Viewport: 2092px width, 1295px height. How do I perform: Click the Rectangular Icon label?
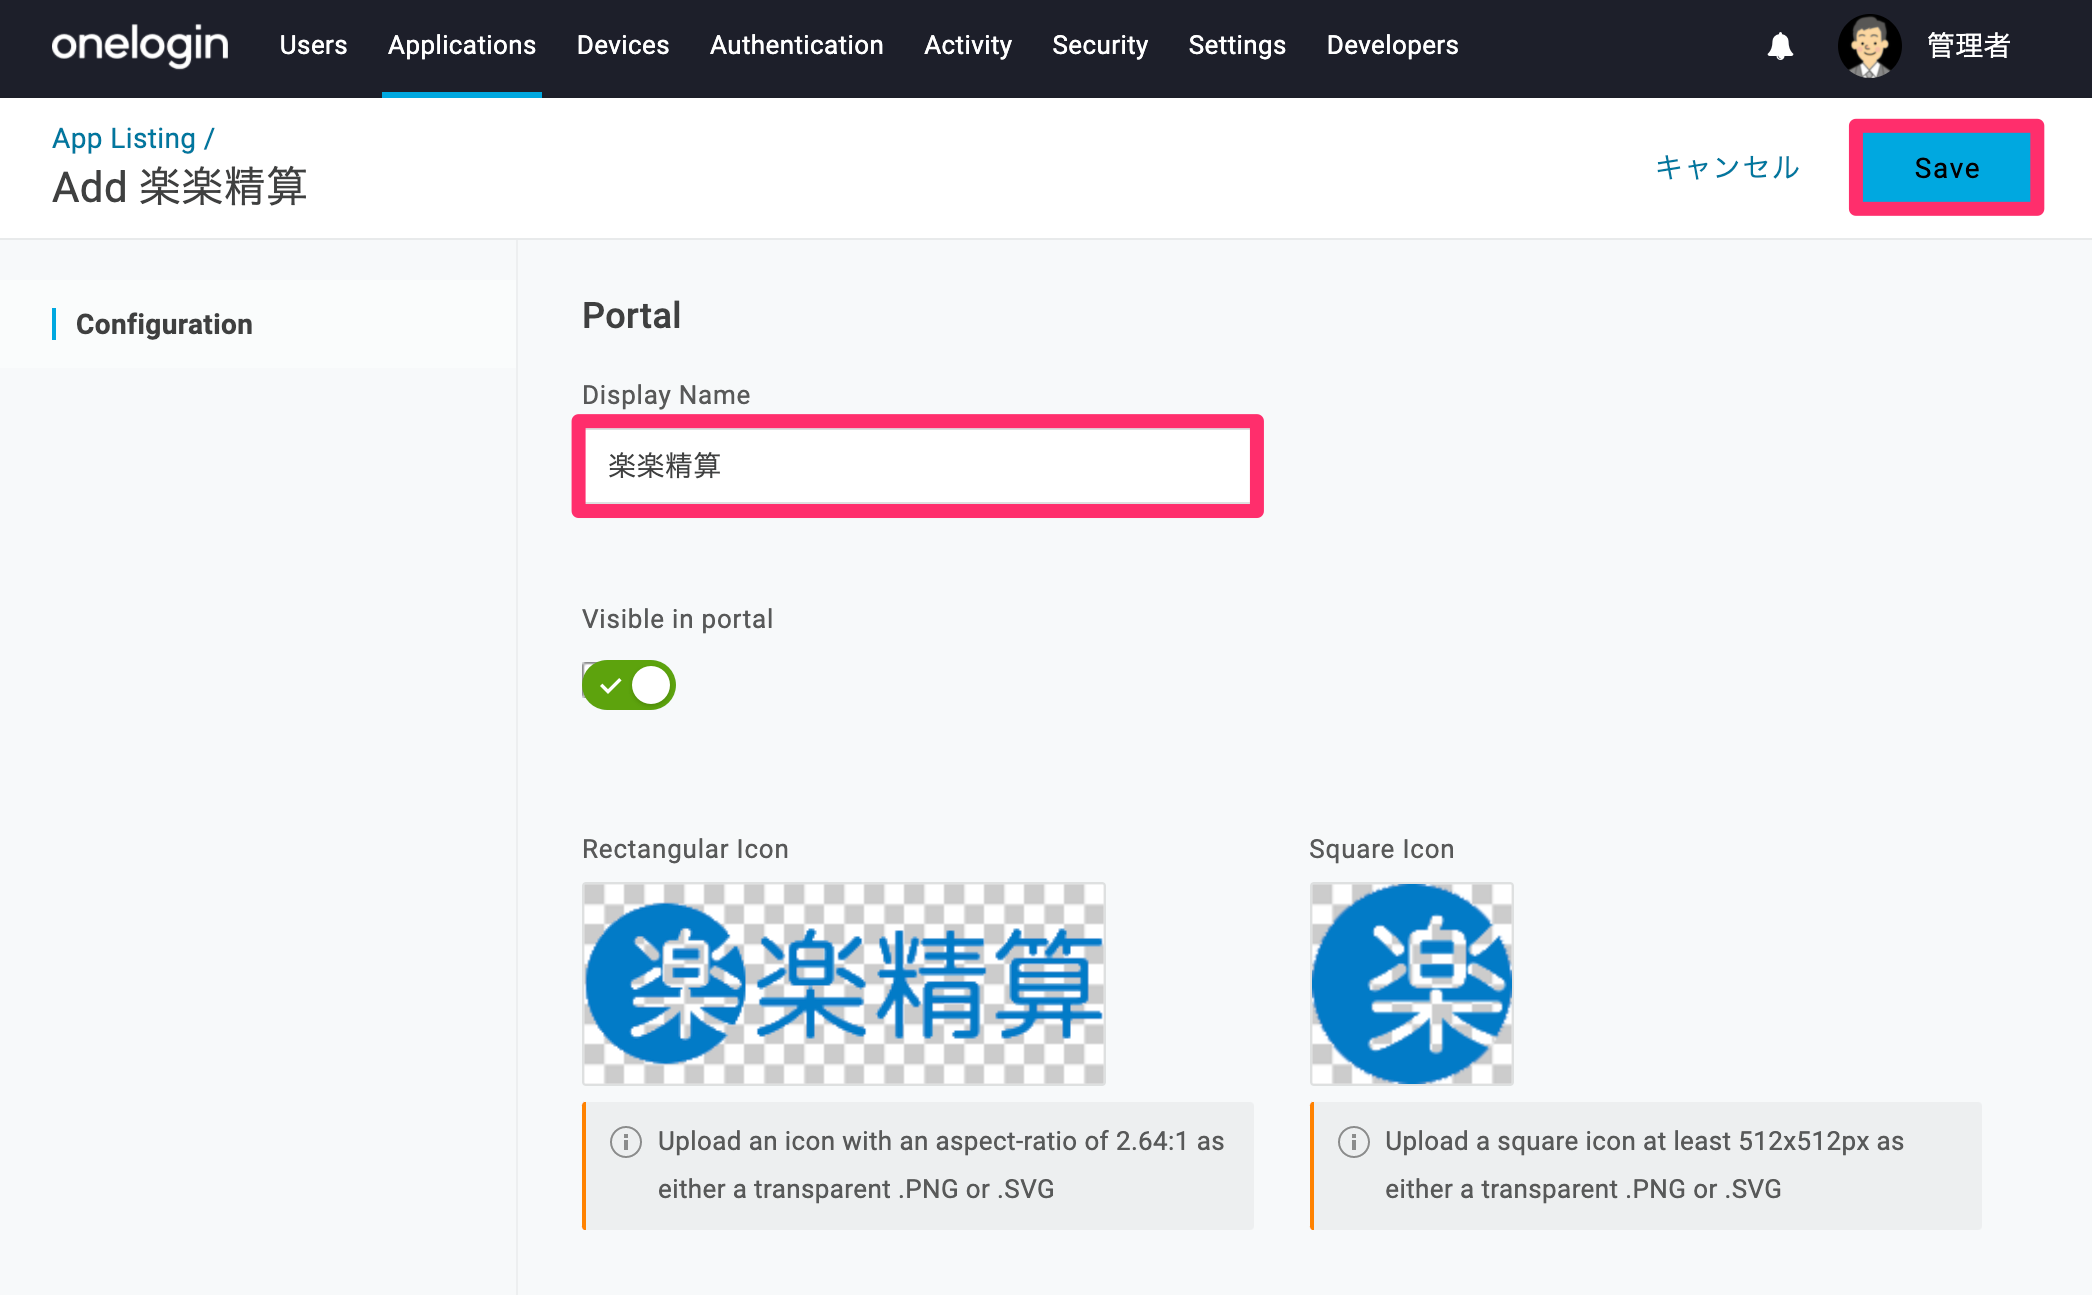685,849
